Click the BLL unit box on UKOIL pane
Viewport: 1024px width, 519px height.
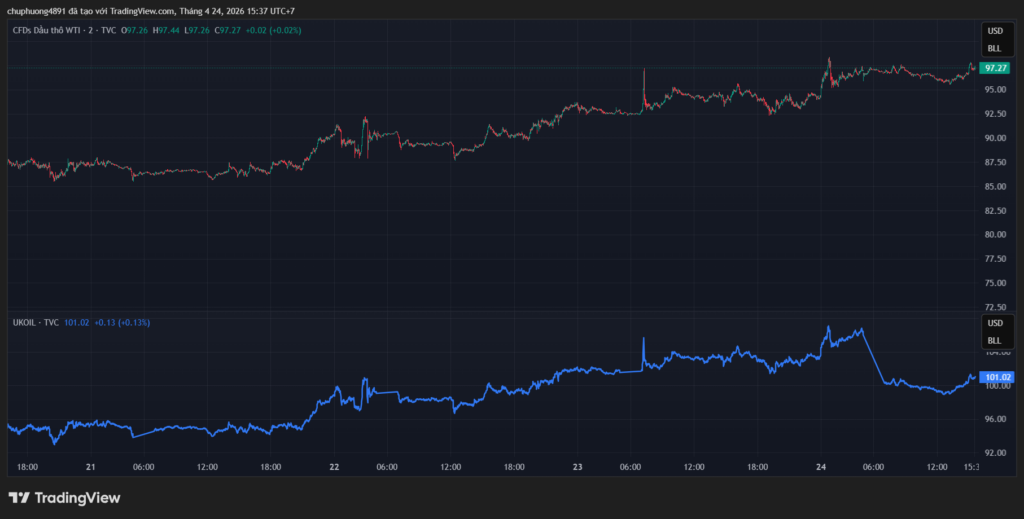click(x=994, y=341)
